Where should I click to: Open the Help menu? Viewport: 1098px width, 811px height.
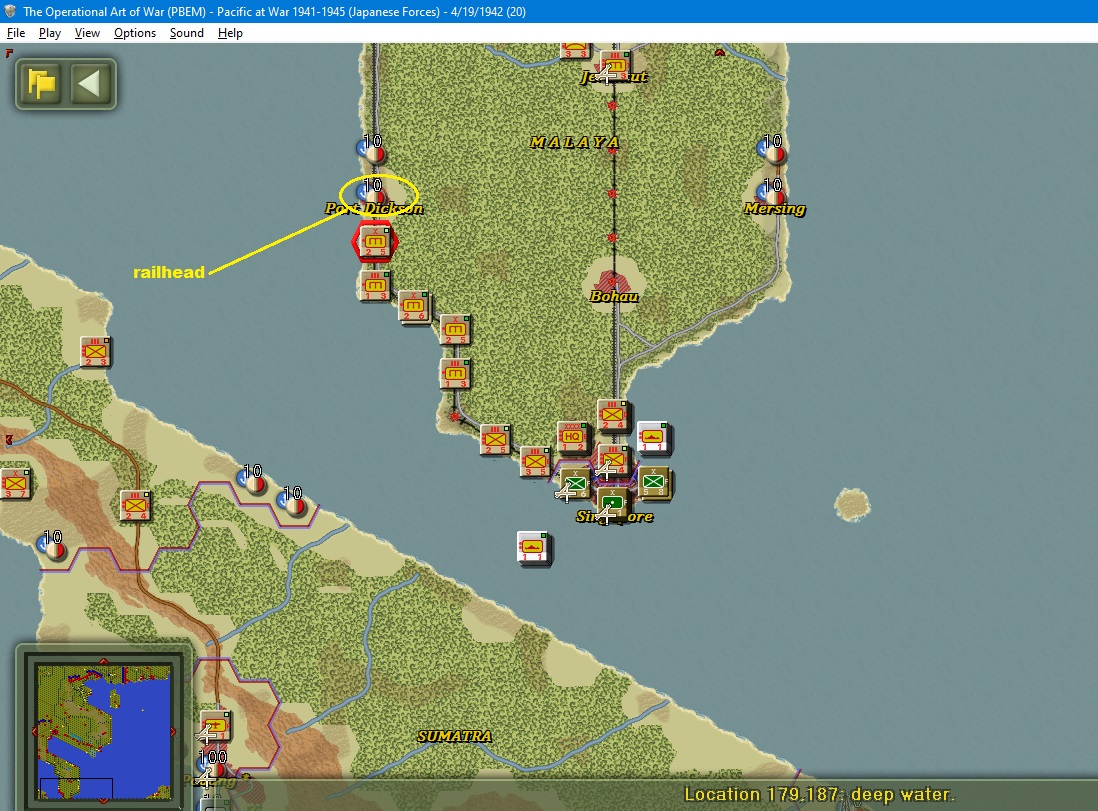coord(230,33)
